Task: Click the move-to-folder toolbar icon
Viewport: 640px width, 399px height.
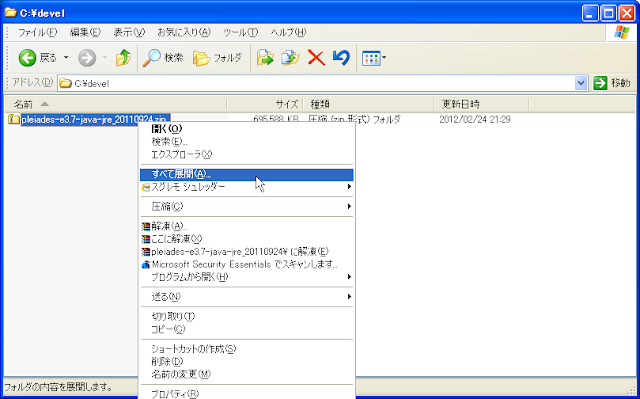Action: click(x=265, y=58)
